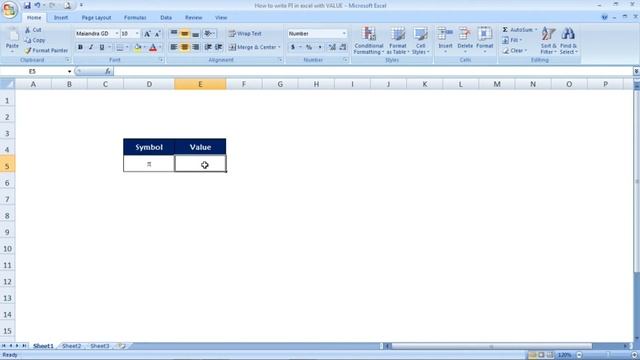
Task: Open the Clear options
Action: pos(514,51)
